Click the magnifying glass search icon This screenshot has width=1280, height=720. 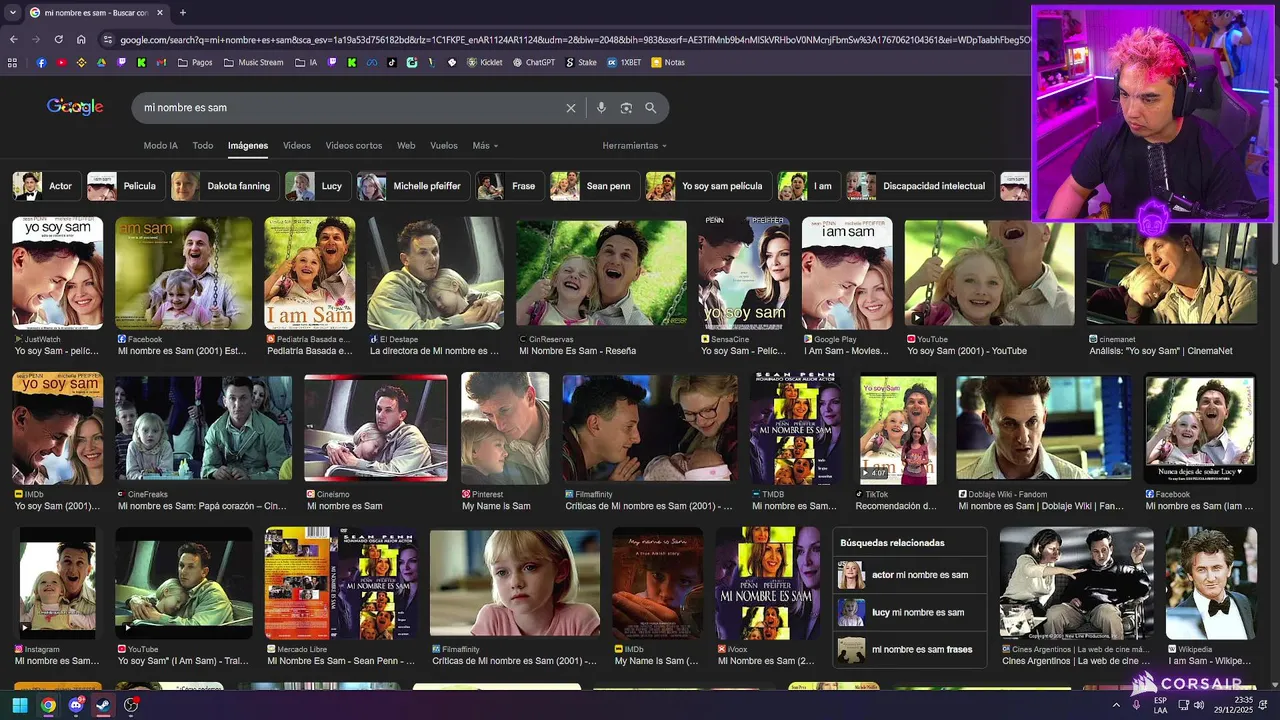651,108
